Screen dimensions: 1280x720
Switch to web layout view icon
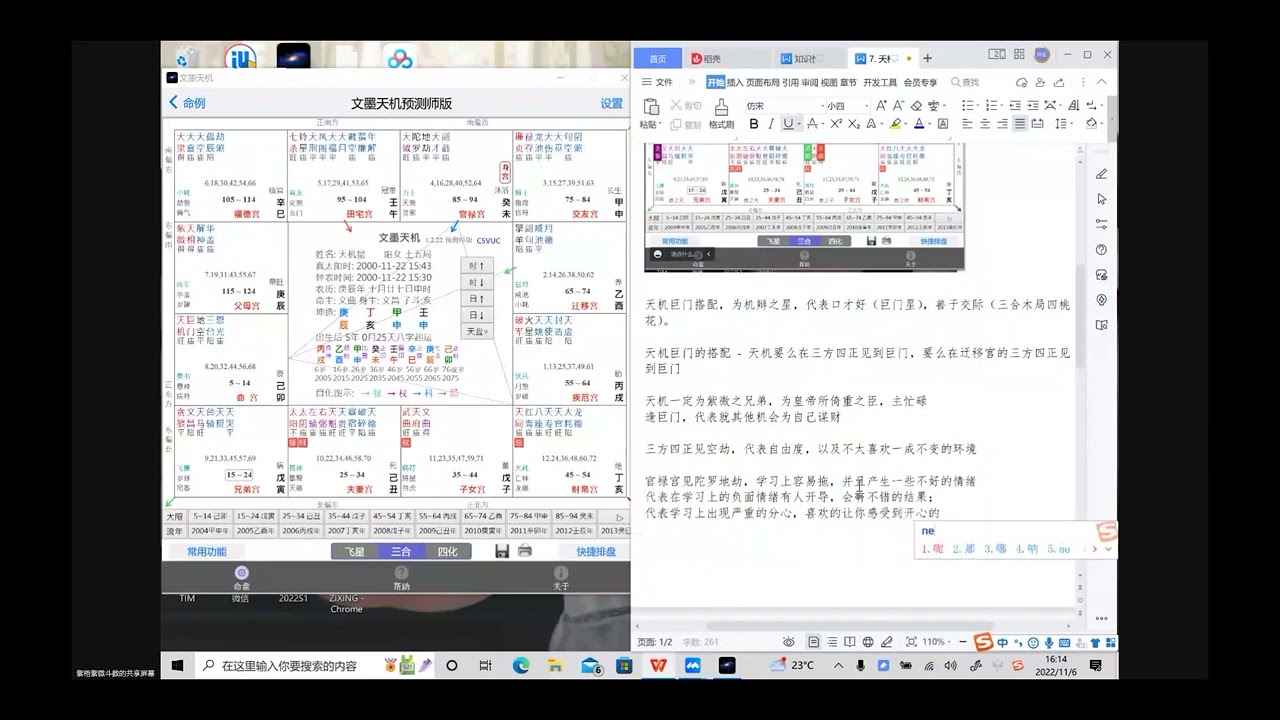coord(868,641)
